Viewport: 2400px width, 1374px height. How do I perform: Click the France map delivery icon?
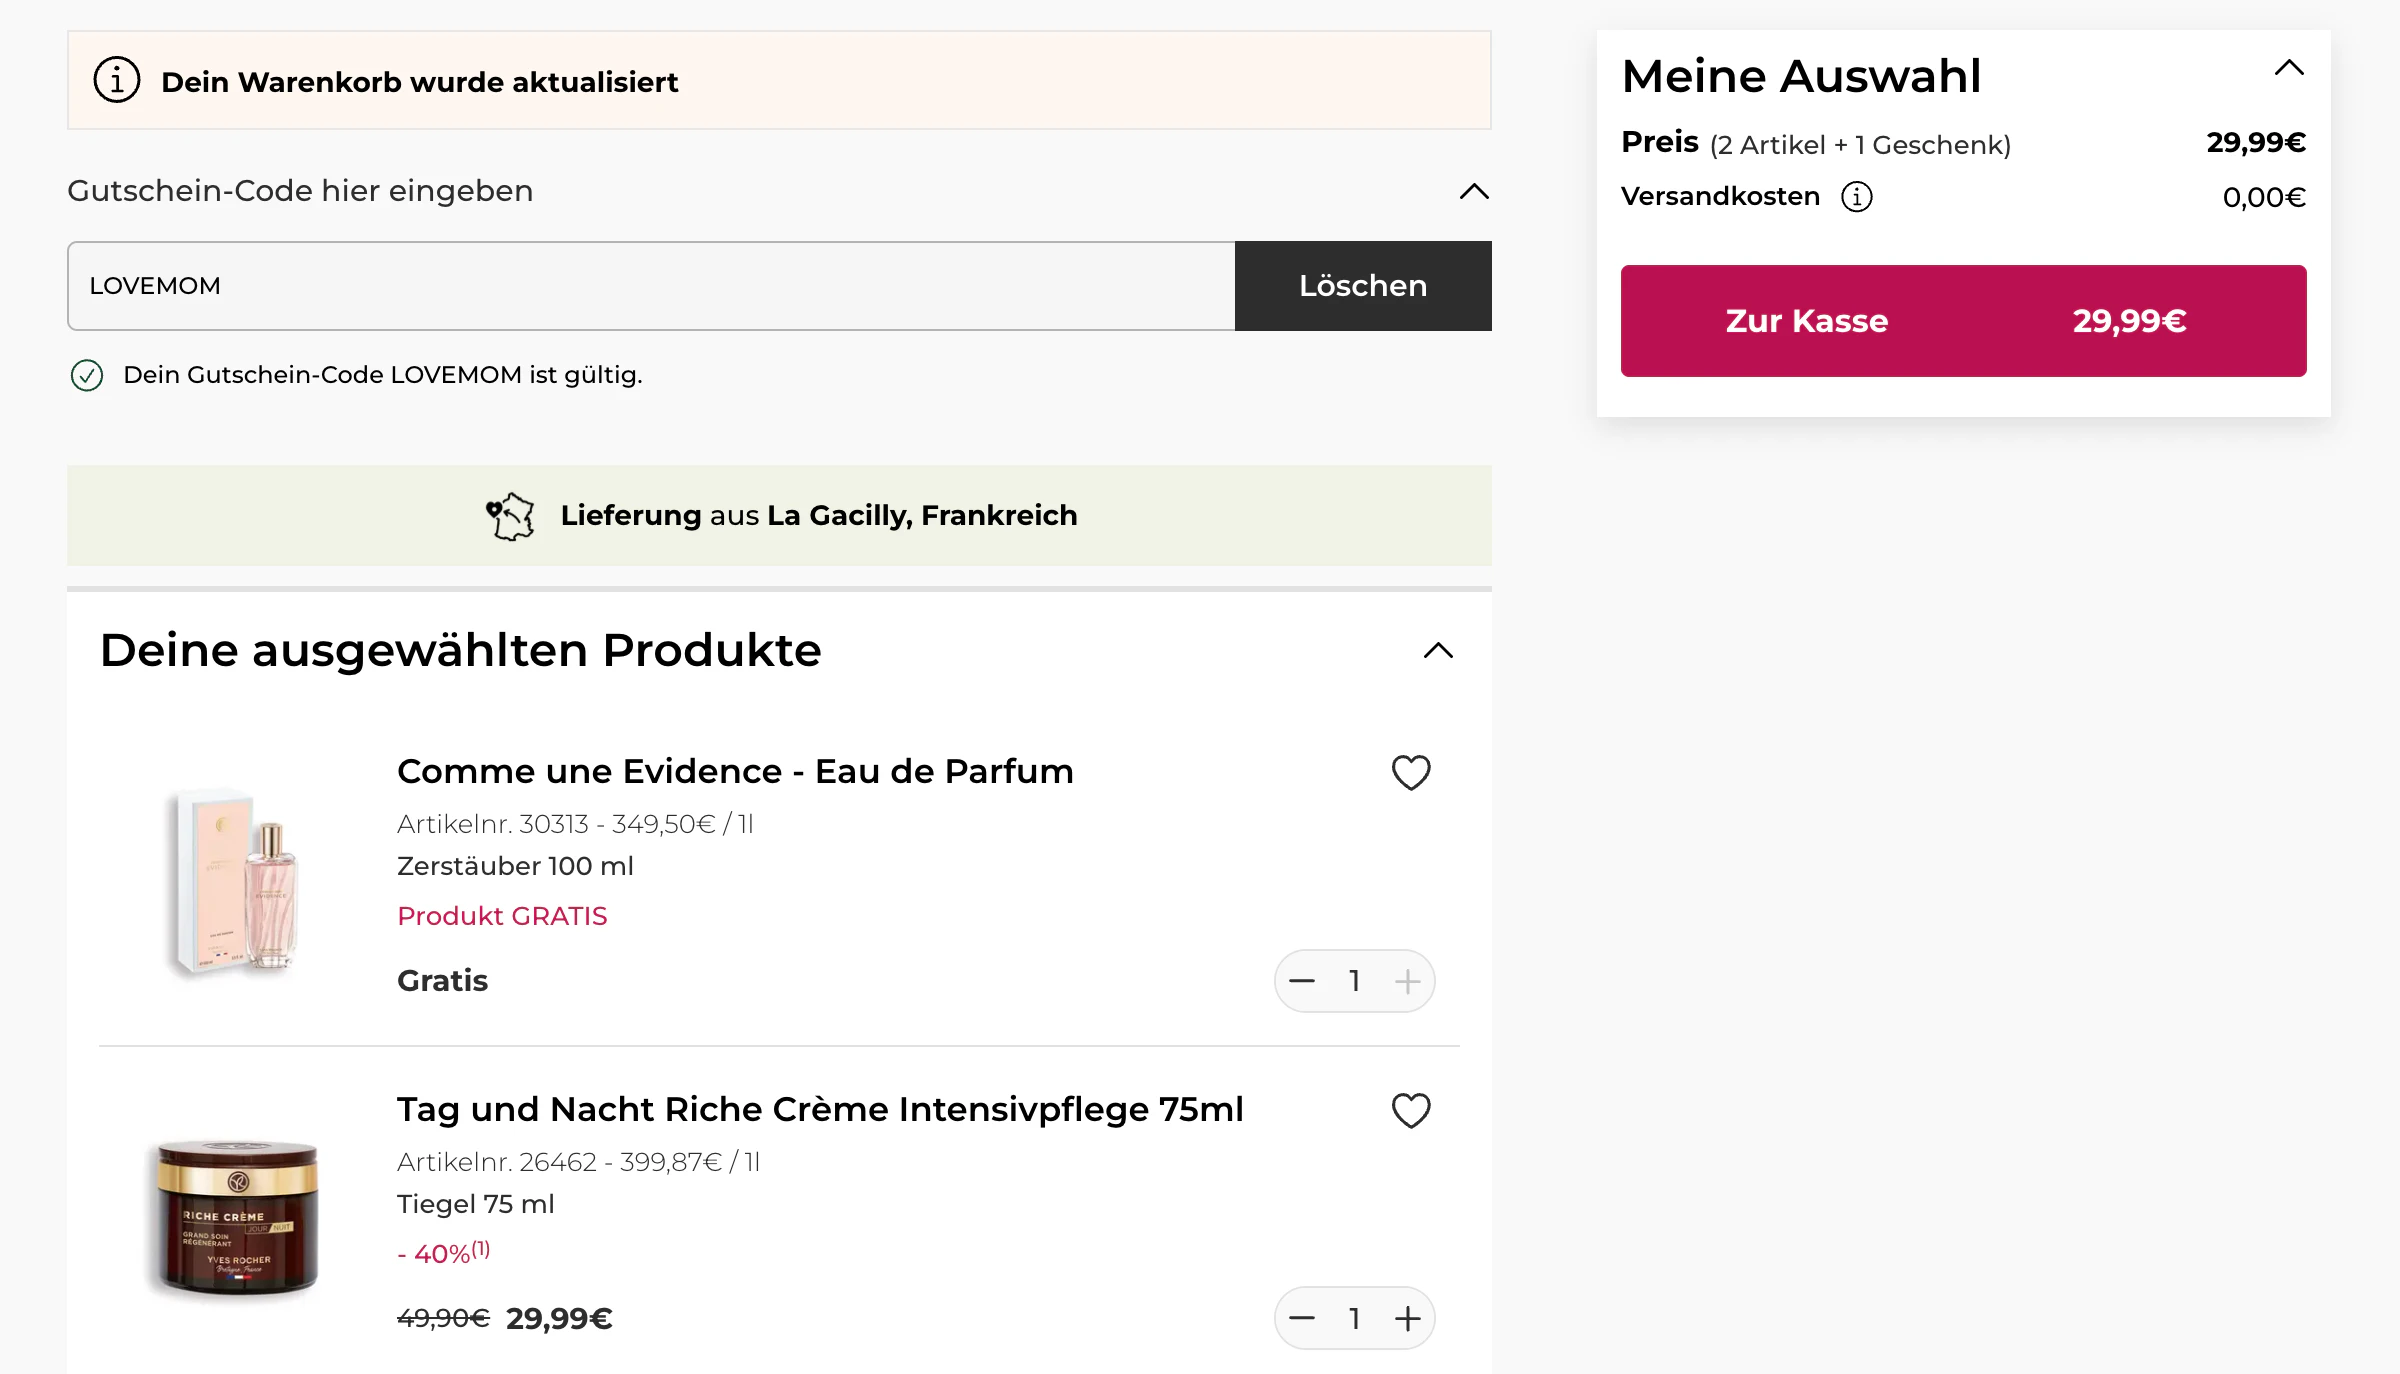pyautogui.click(x=511, y=516)
